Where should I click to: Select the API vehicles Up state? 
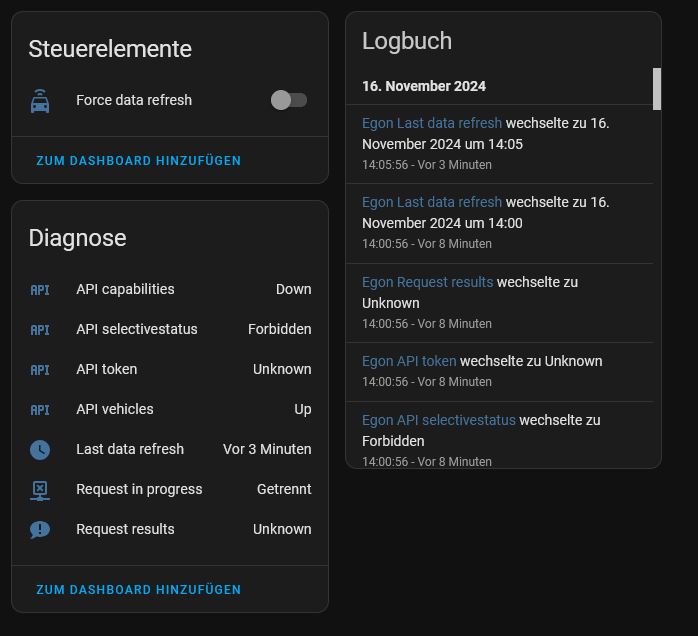(302, 409)
